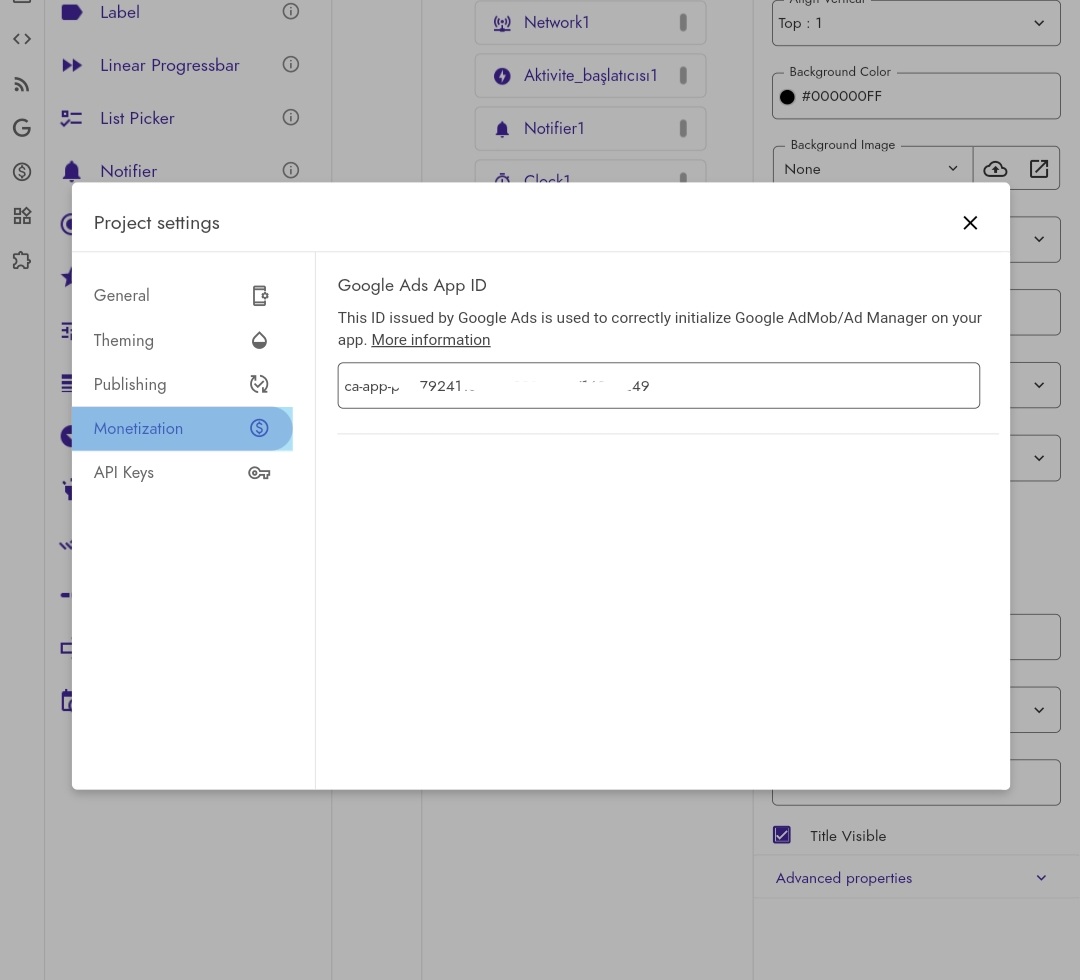Toggle the Title Visible checkbox

click(x=782, y=835)
